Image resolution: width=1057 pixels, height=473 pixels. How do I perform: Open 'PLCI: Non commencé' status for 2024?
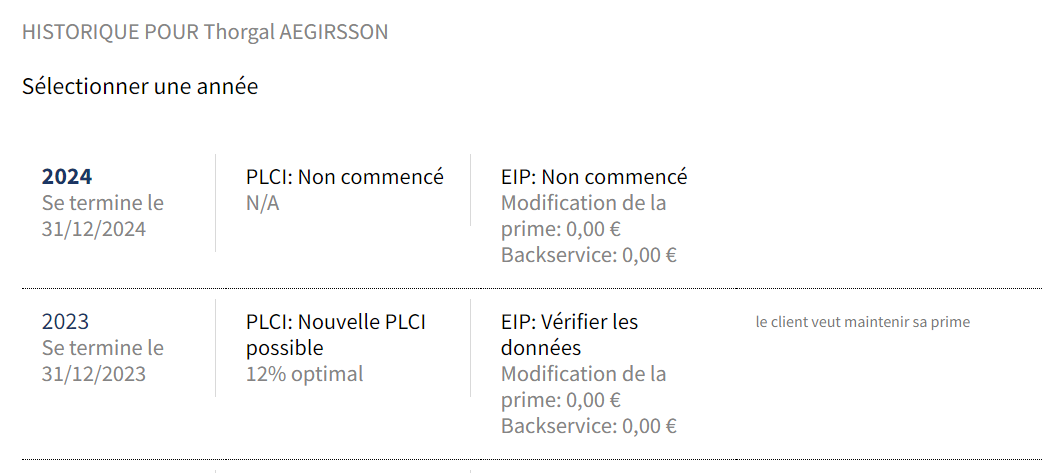345,177
